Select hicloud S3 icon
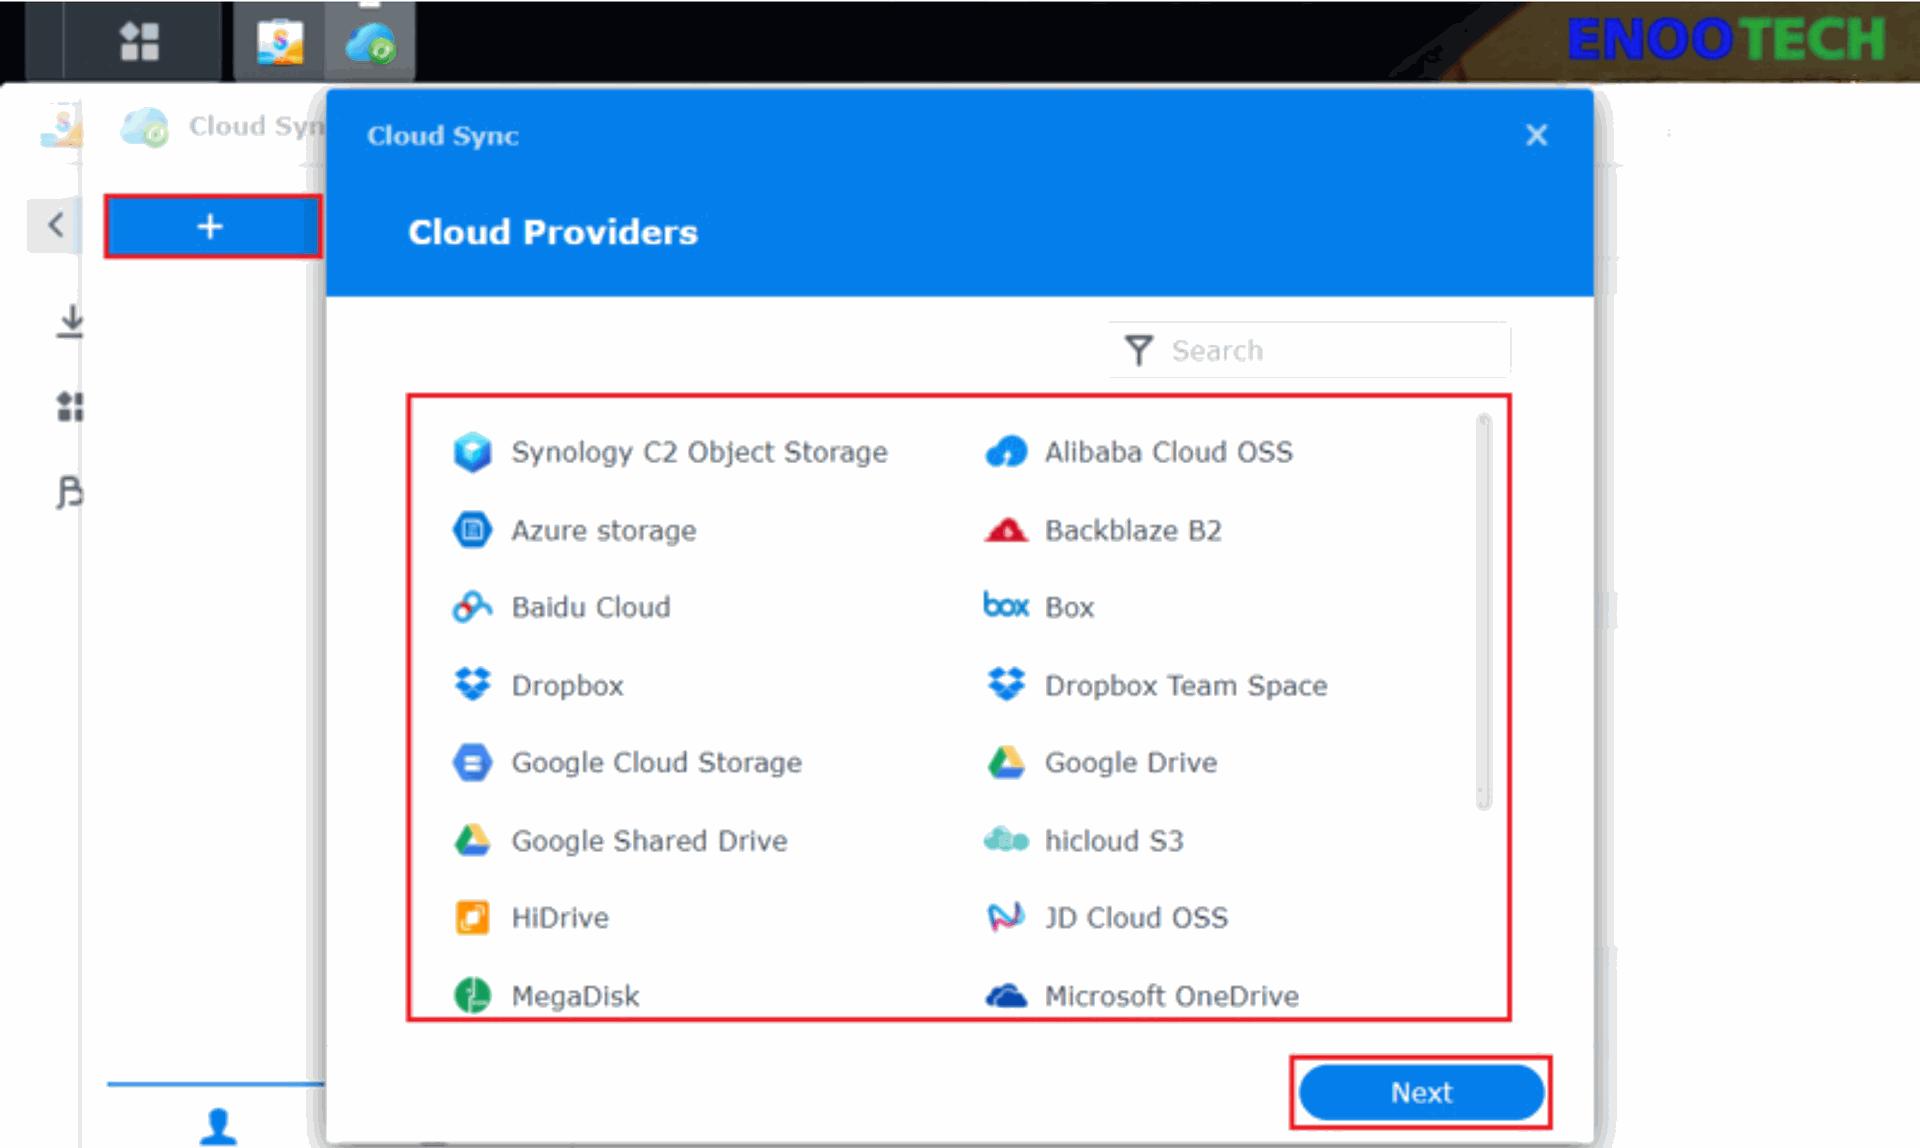The image size is (1920, 1148). [x=1006, y=840]
